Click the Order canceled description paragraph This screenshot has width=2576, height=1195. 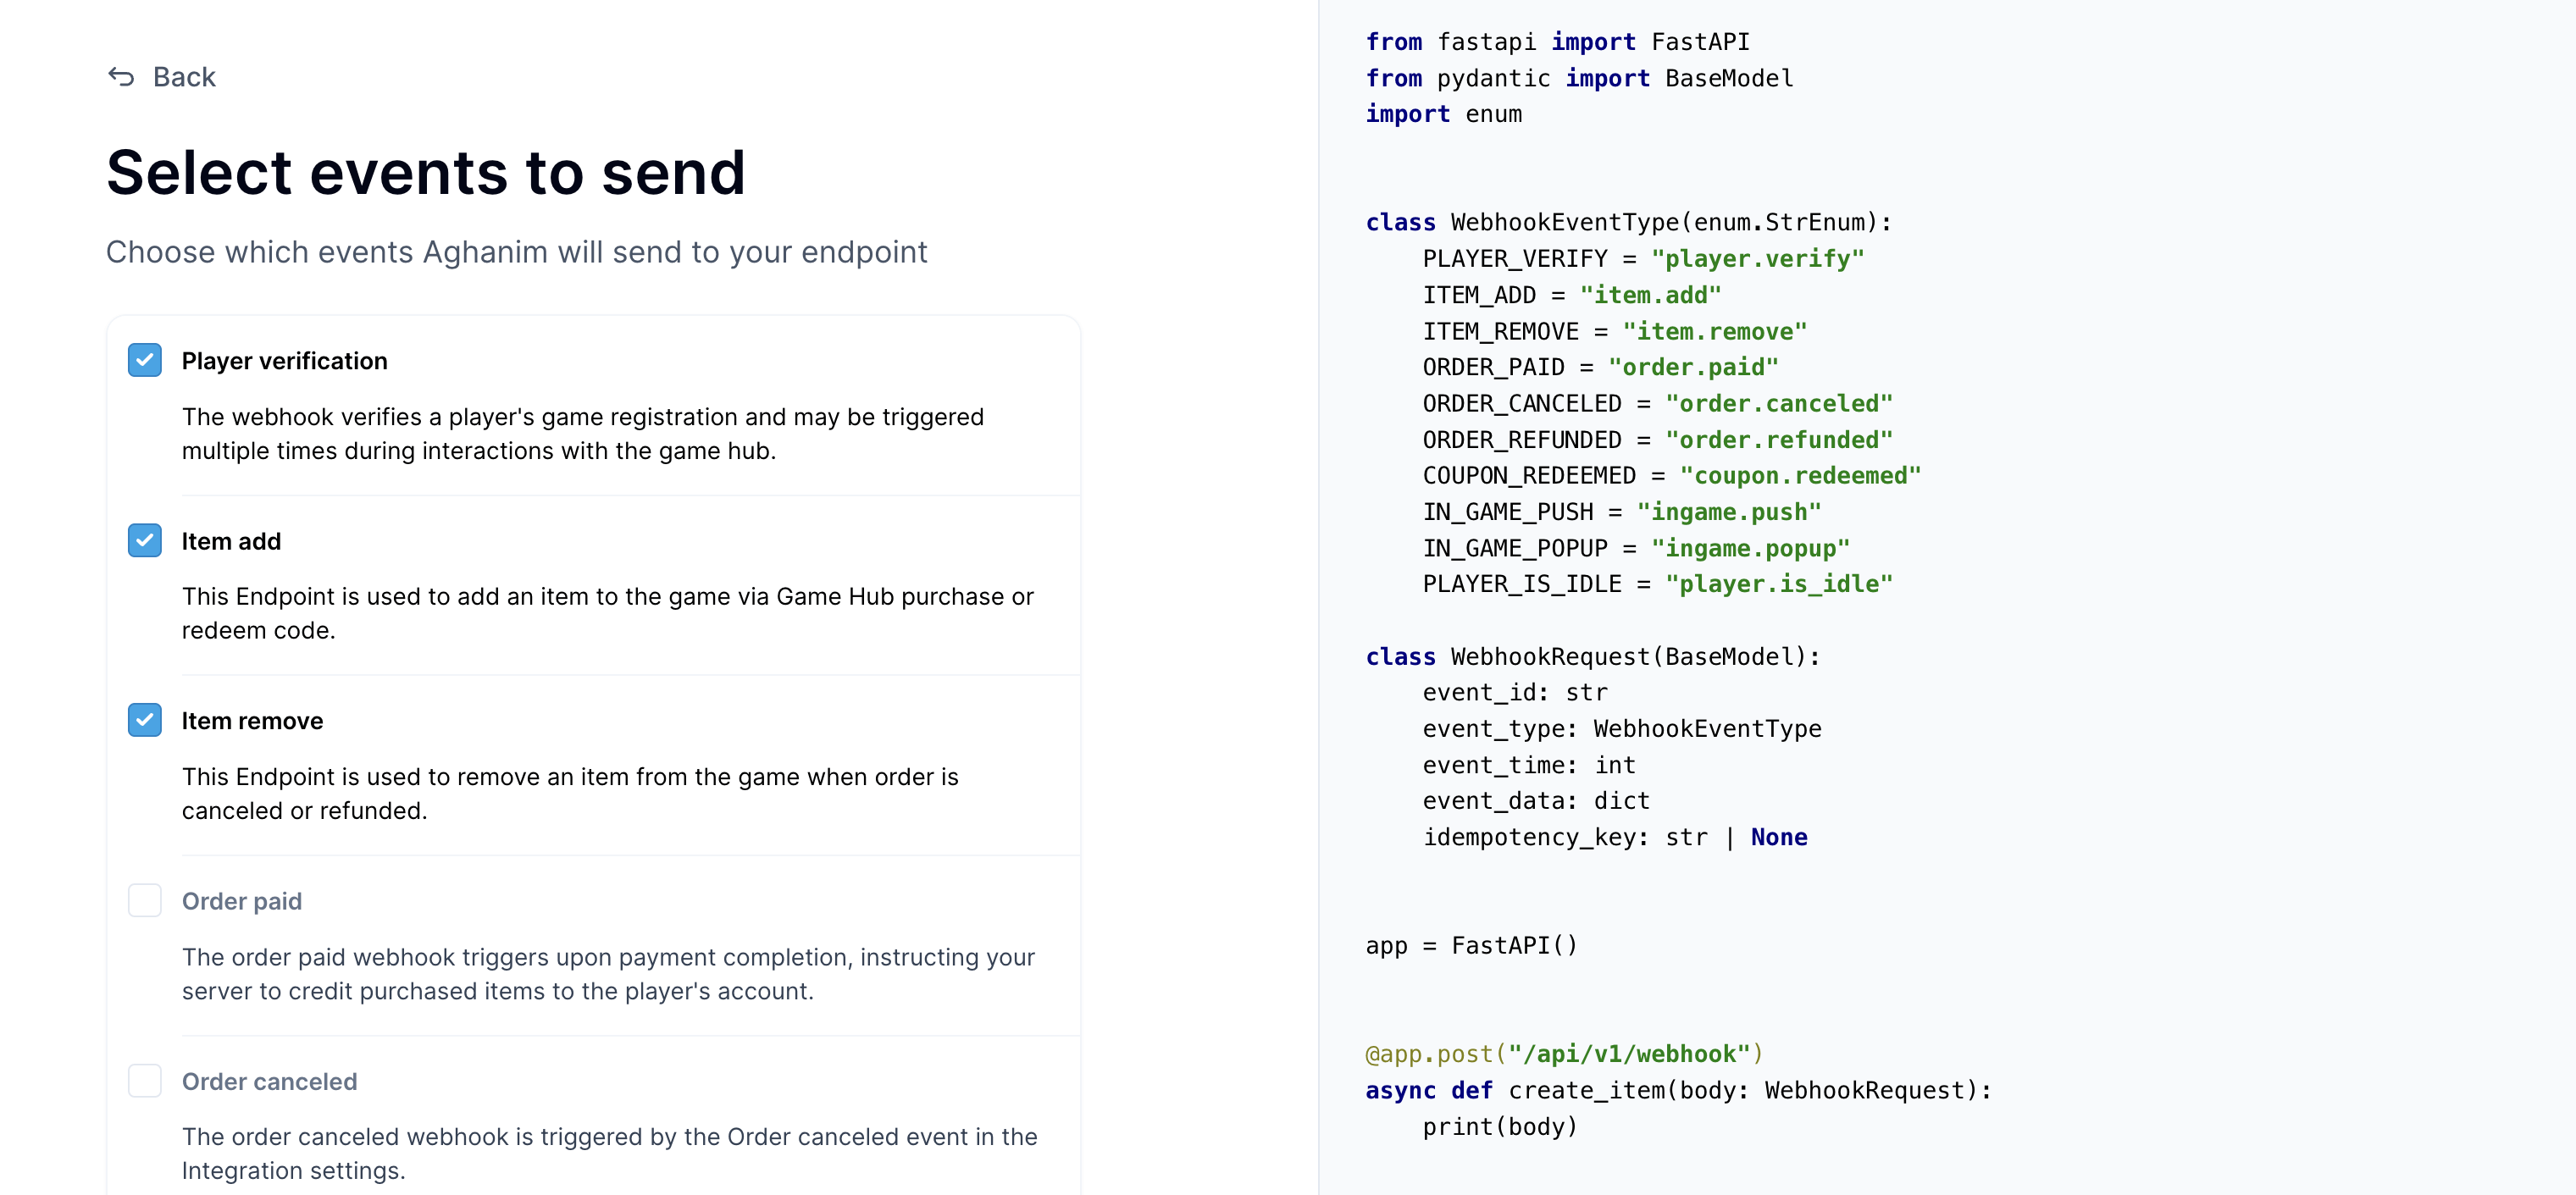(x=608, y=1153)
